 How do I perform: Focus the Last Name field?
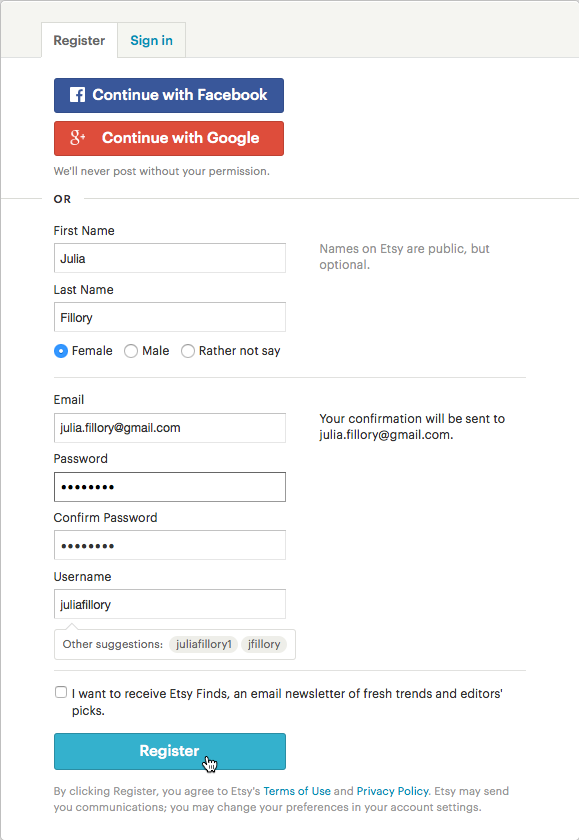tap(170, 317)
